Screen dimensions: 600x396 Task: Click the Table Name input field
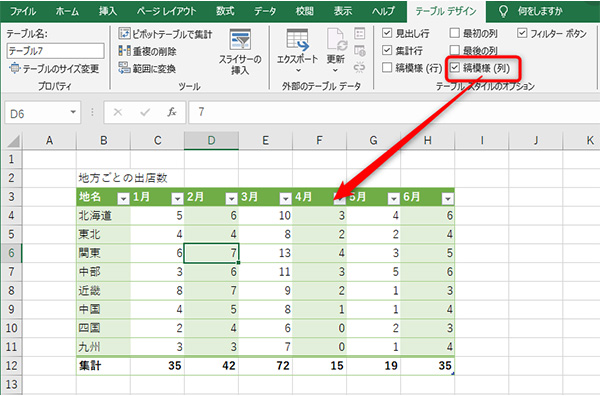pos(55,51)
